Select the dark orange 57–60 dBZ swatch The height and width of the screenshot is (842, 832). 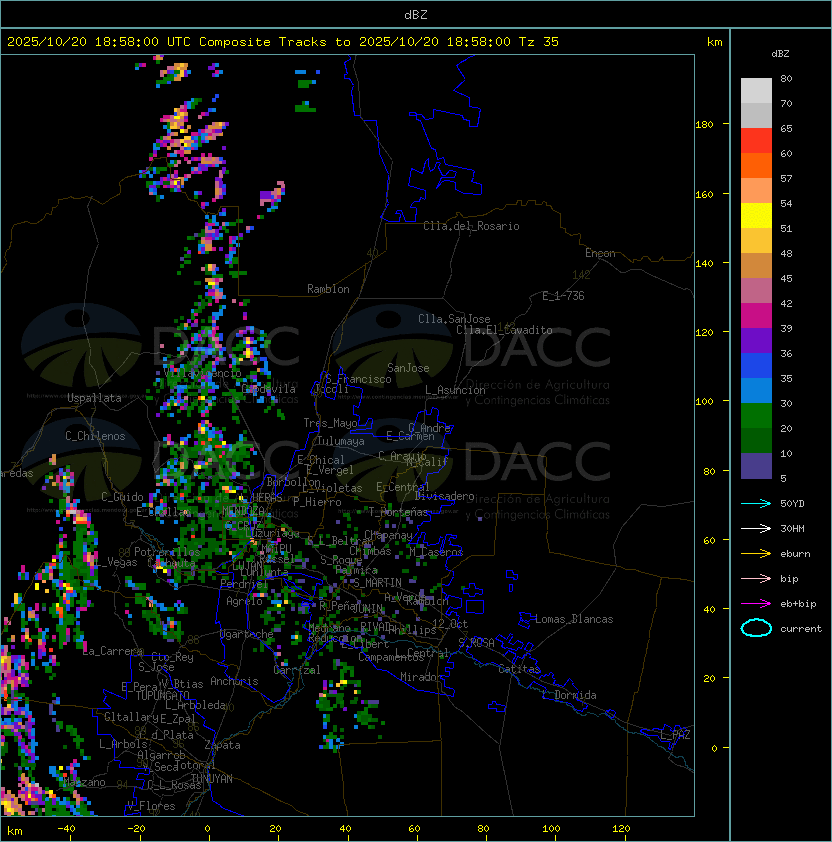tap(756, 165)
